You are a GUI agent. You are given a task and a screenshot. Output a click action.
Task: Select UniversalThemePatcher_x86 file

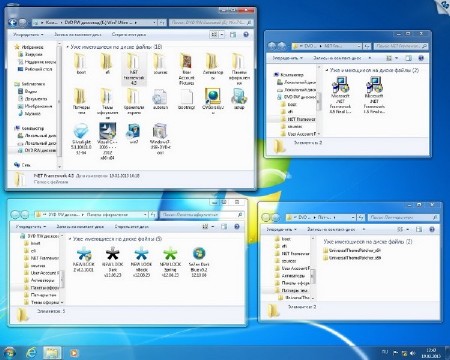coord(352,258)
